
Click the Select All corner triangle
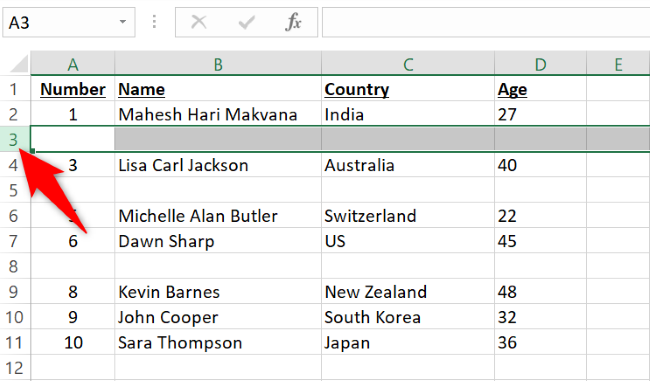point(19,63)
